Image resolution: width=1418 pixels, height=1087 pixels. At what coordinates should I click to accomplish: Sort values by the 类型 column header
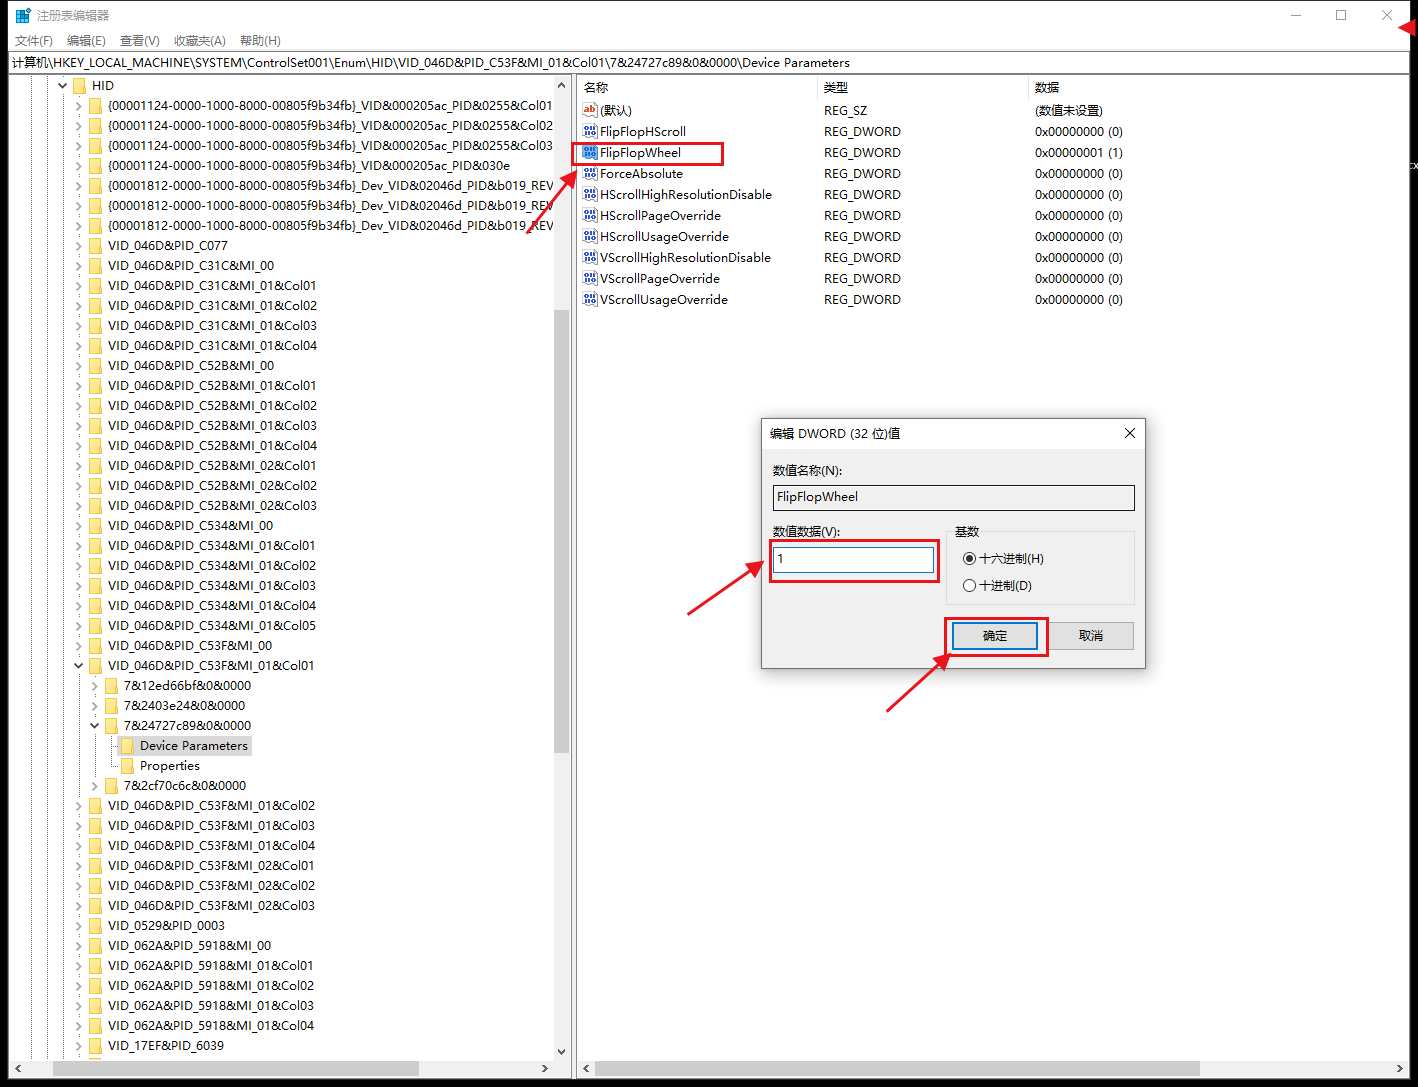[922, 87]
